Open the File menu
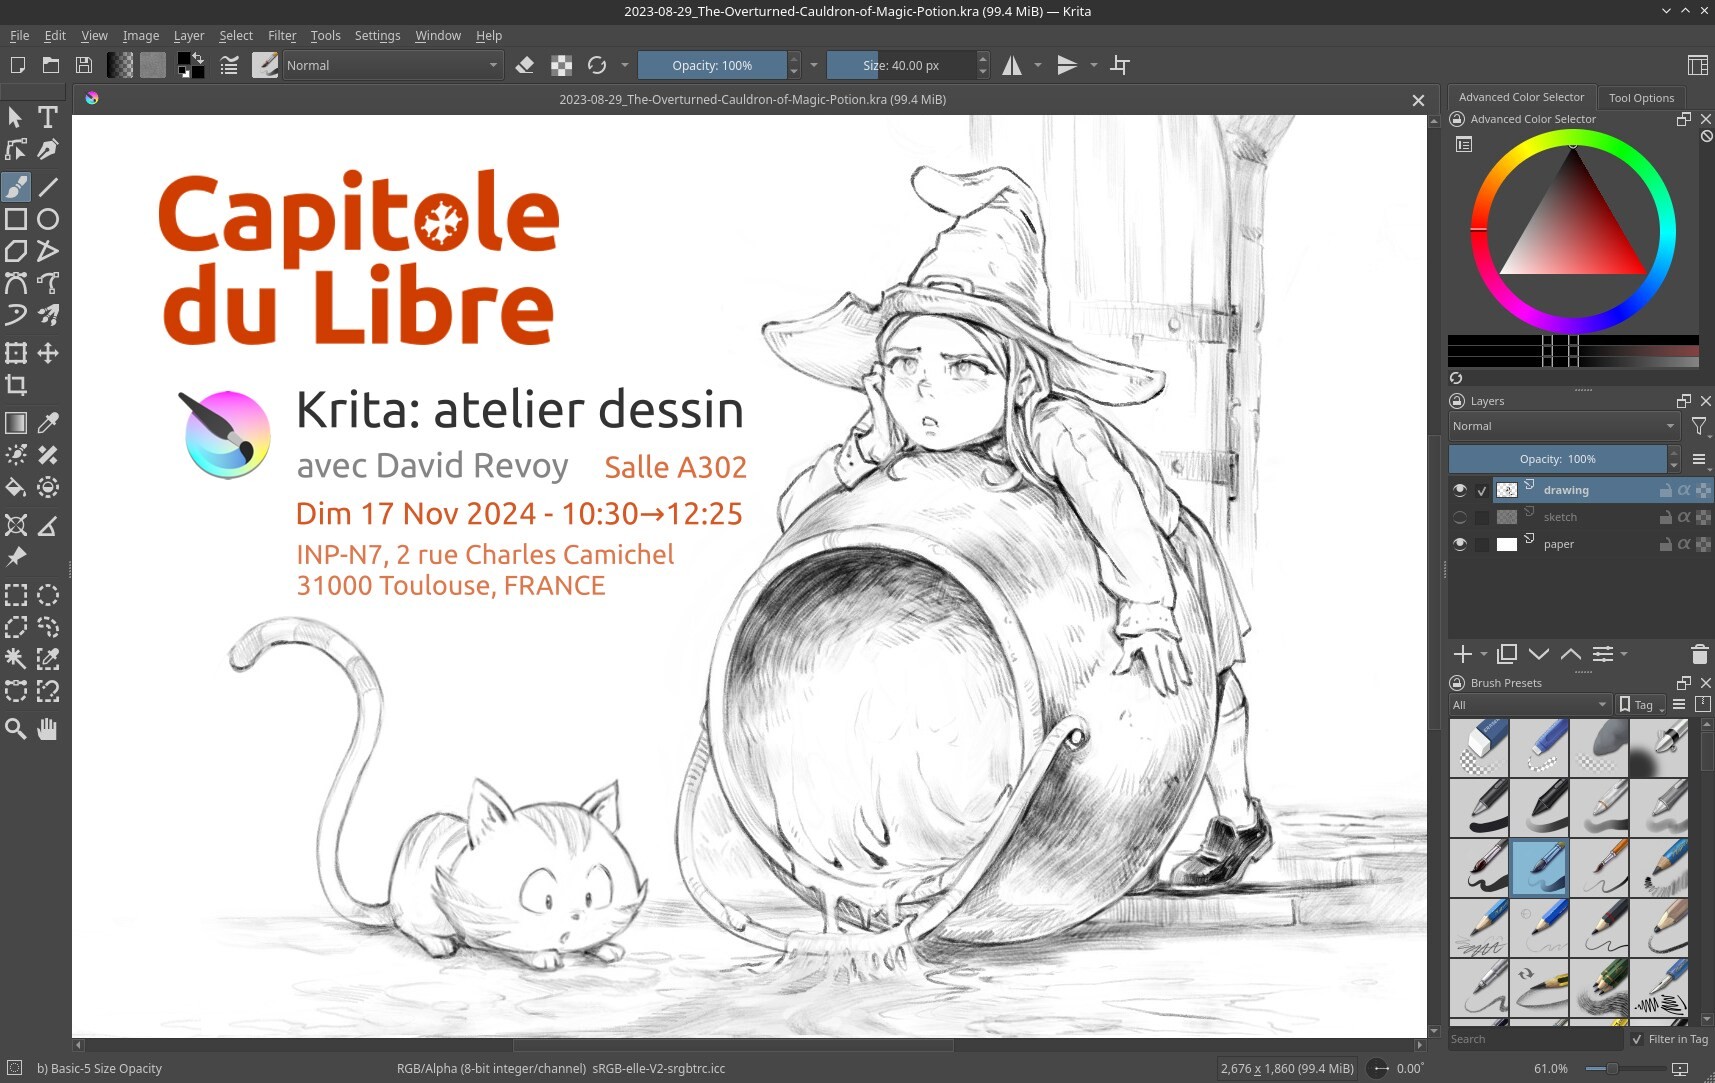Image resolution: width=1715 pixels, height=1083 pixels. (19, 35)
